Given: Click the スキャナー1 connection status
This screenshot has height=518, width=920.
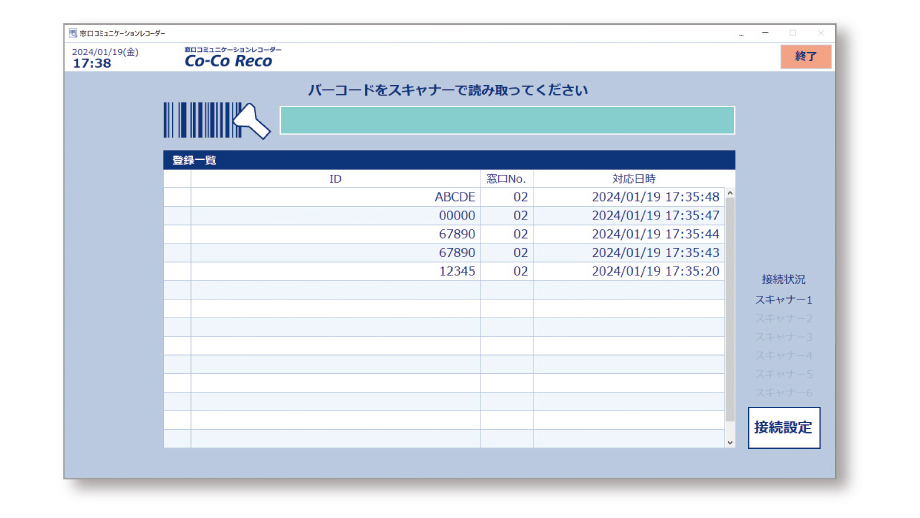Looking at the screenshot, I should [x=783, y=299].
